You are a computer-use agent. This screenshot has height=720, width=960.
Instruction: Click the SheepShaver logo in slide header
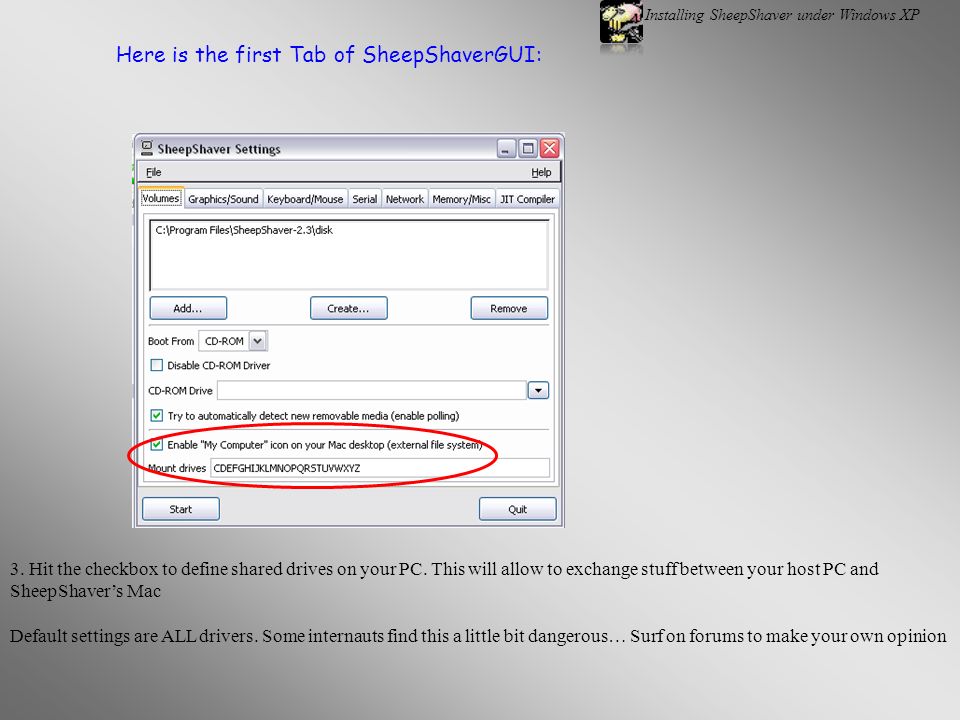click(x=621, y=22)
